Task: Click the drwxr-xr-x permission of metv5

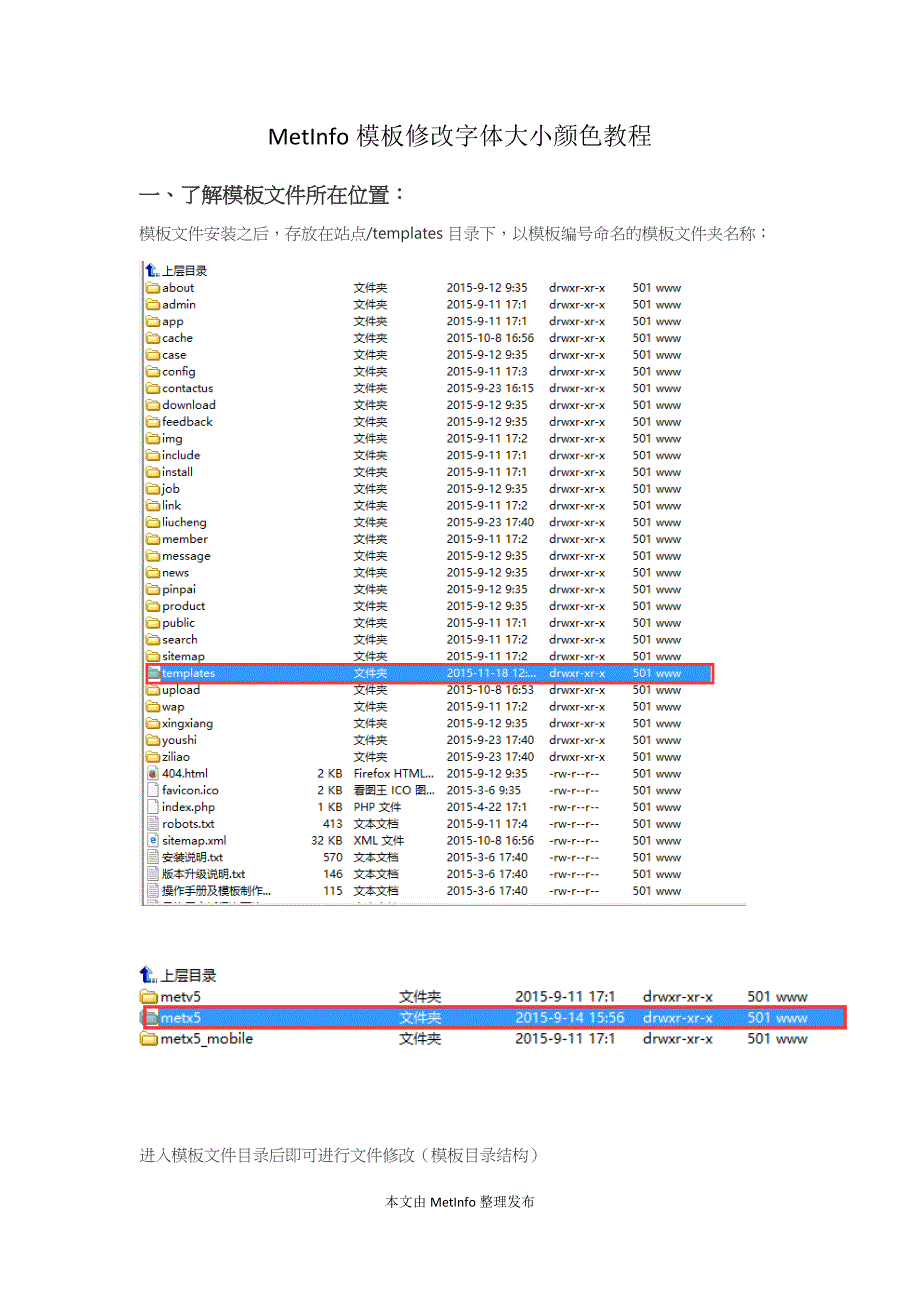Action: point(678,997)
